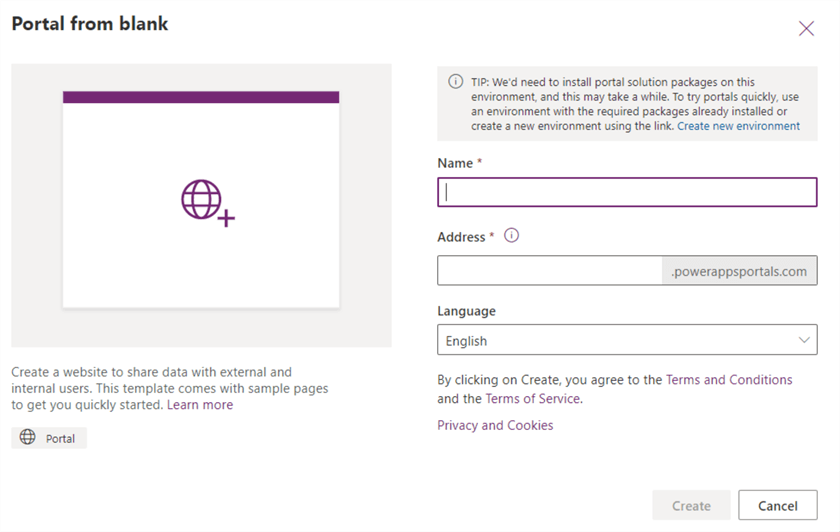Click the Name field label
The image size is (840, 532).
[x=455, y=163]
